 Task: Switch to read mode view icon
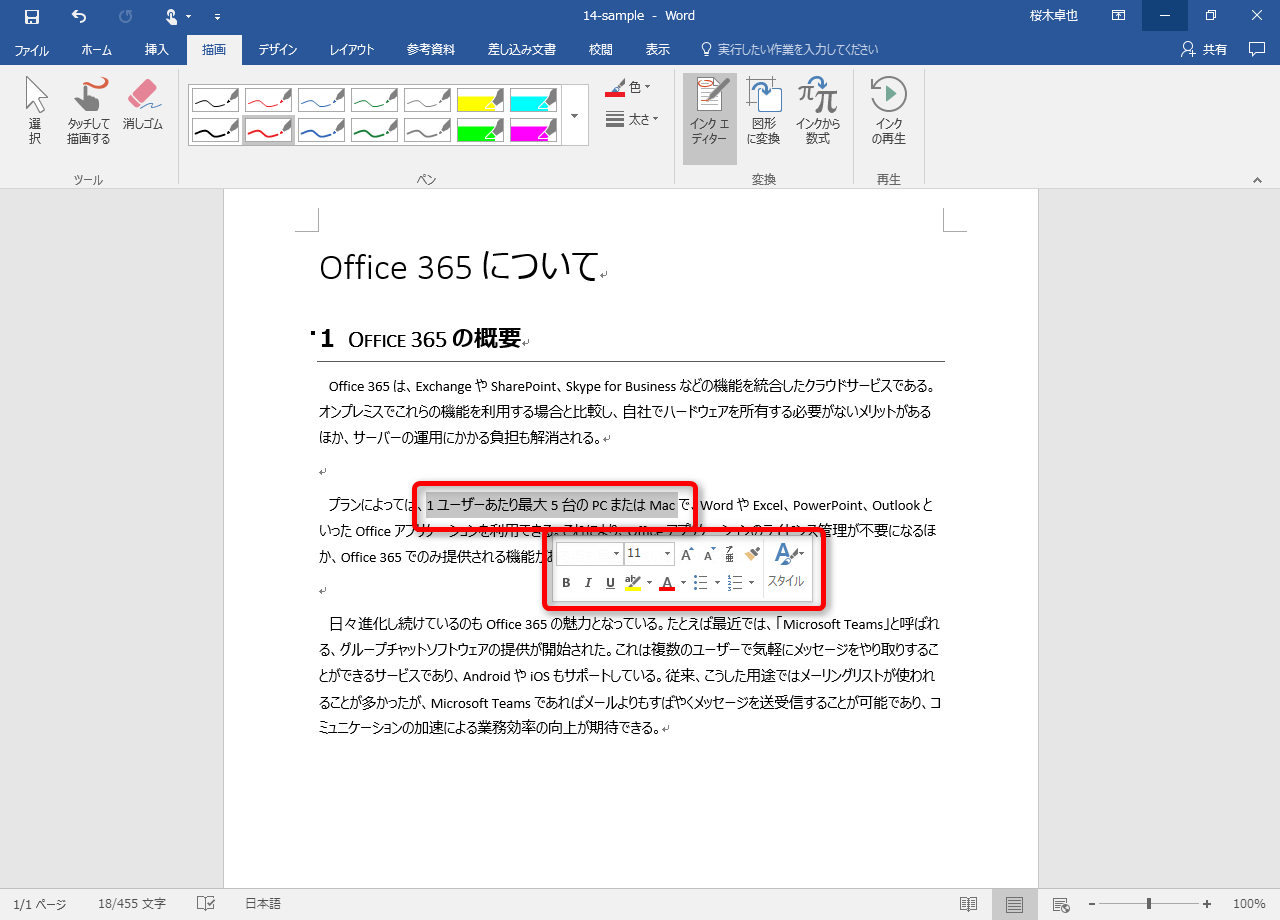pyautogui.click(x=968, y=904)
